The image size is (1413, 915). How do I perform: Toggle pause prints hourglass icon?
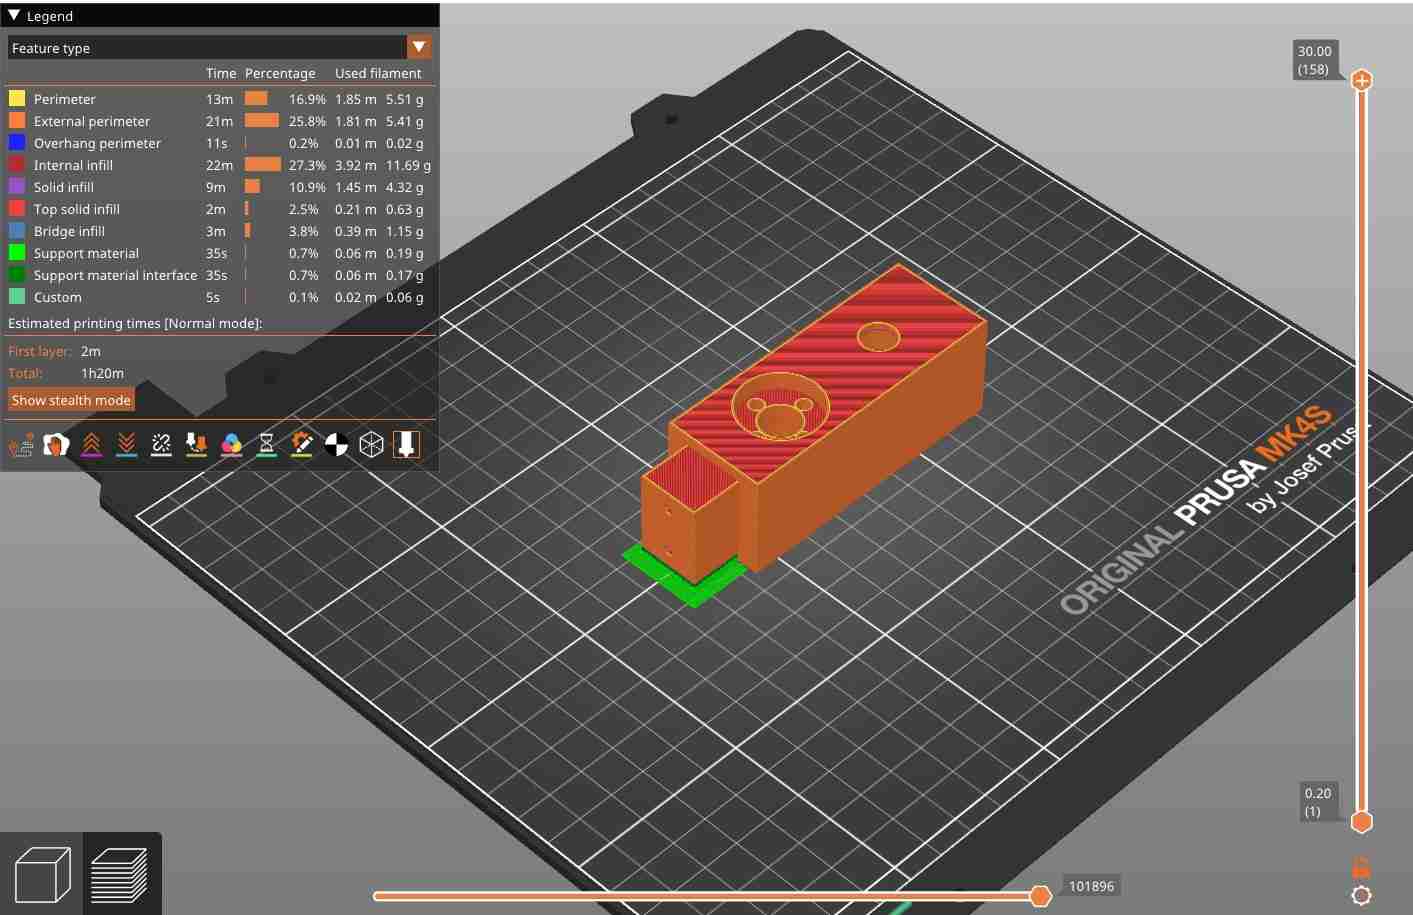point(266,444)
